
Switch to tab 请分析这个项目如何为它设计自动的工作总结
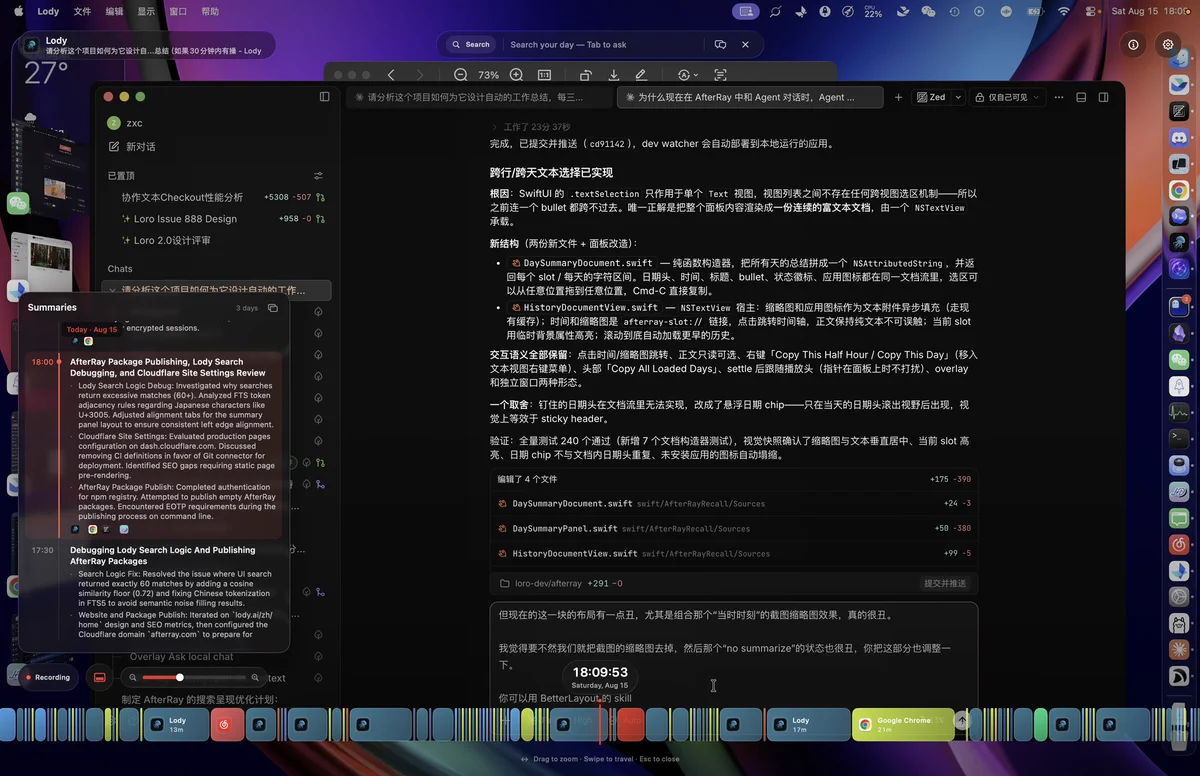click(x=479, y=97)
